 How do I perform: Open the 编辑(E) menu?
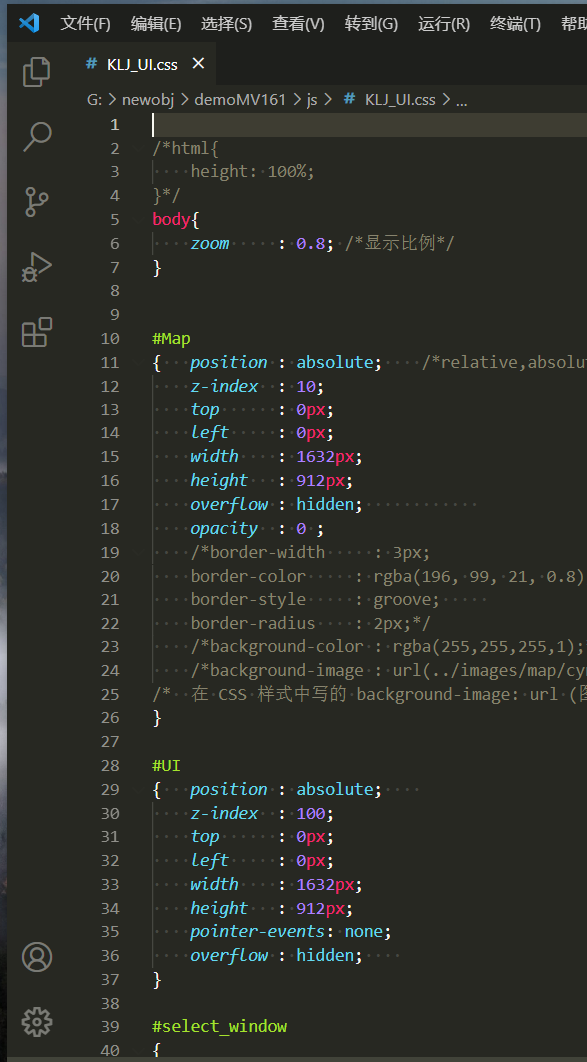click(x=156, y=24)
